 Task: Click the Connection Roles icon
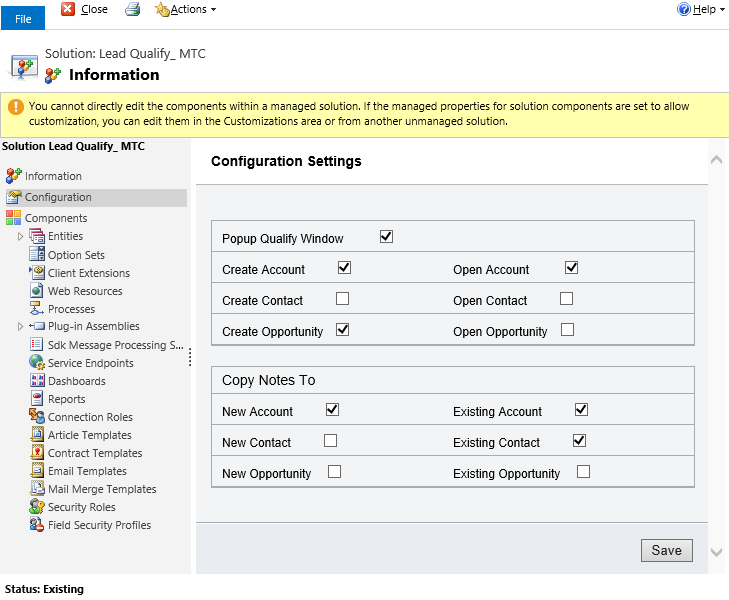(37, 417)
